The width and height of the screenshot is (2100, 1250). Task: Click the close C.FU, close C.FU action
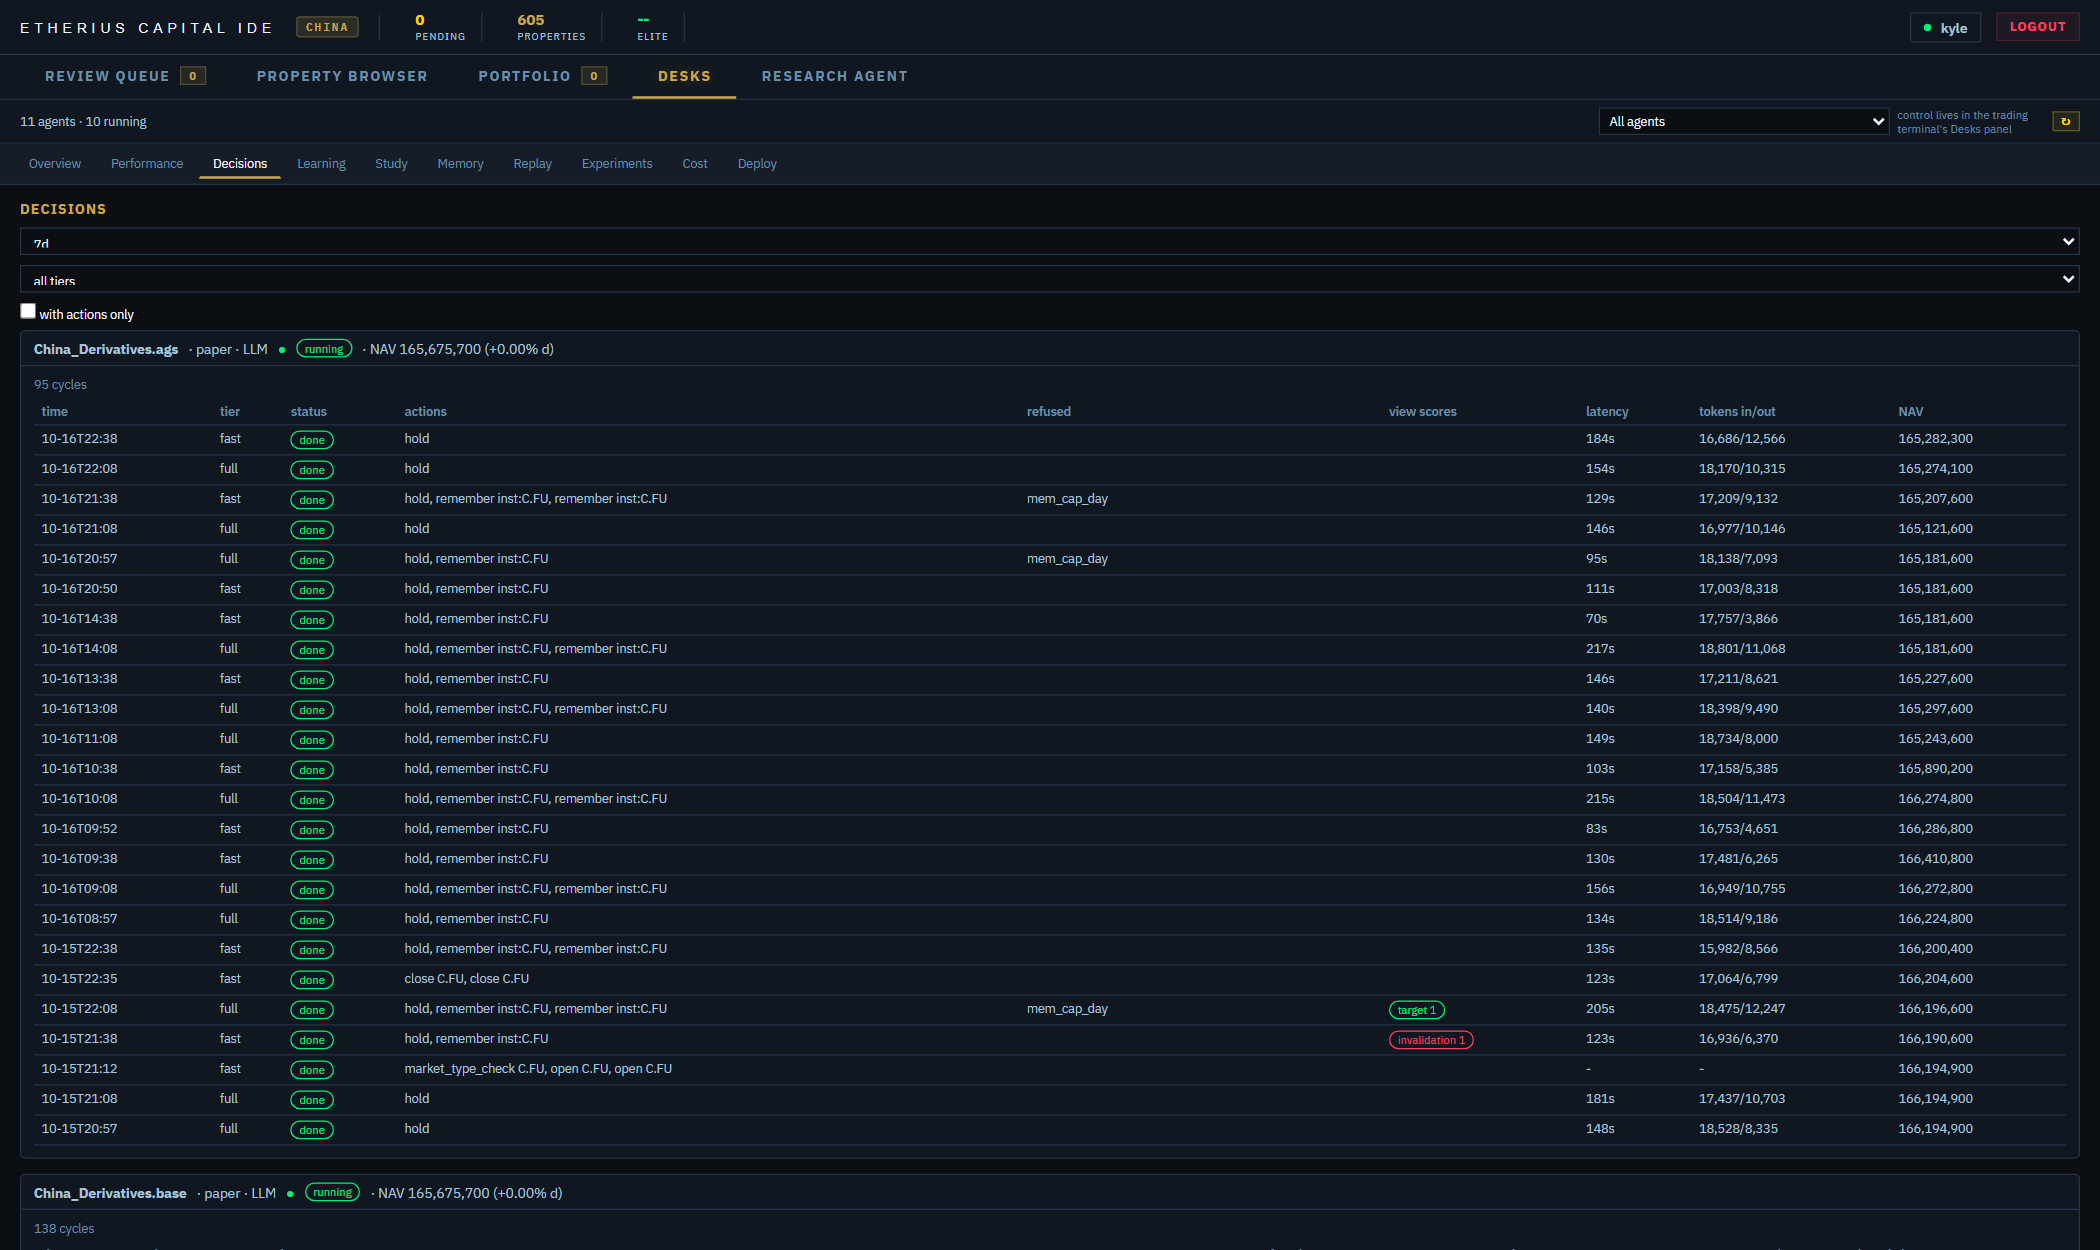[x=466, y=979]
